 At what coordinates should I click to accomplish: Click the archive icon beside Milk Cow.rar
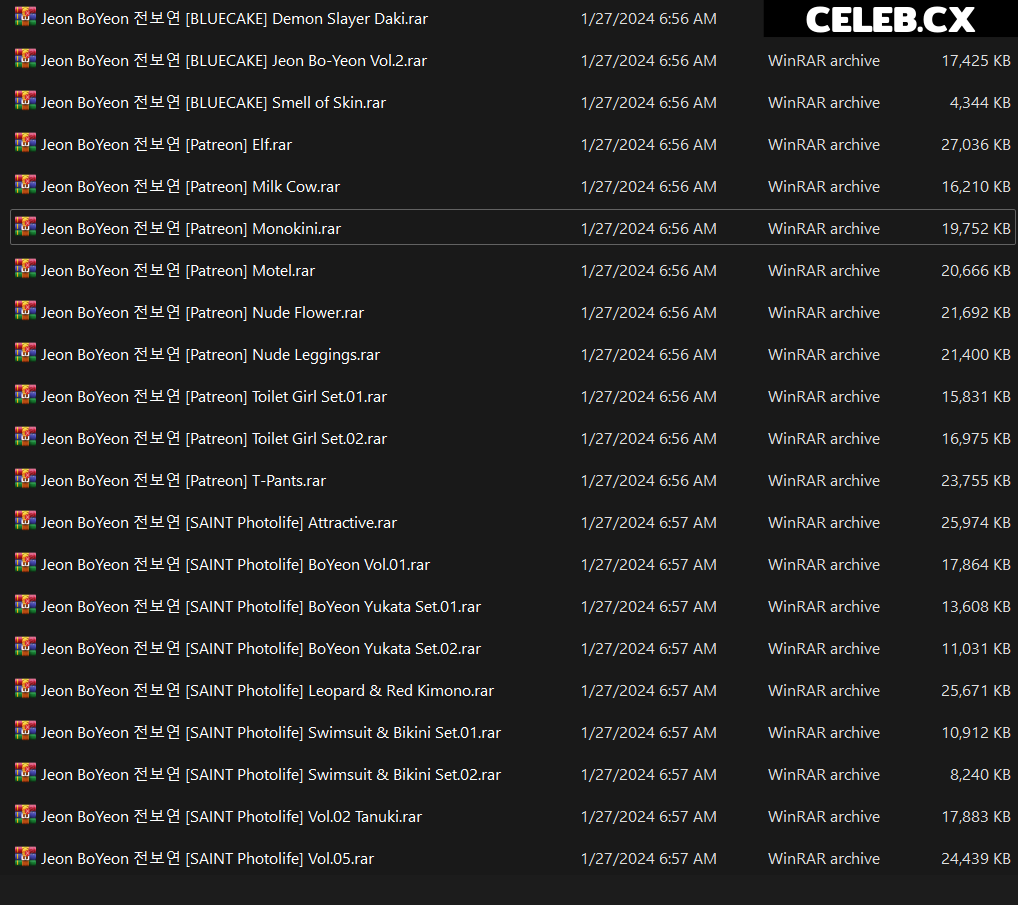pos(25,184)
